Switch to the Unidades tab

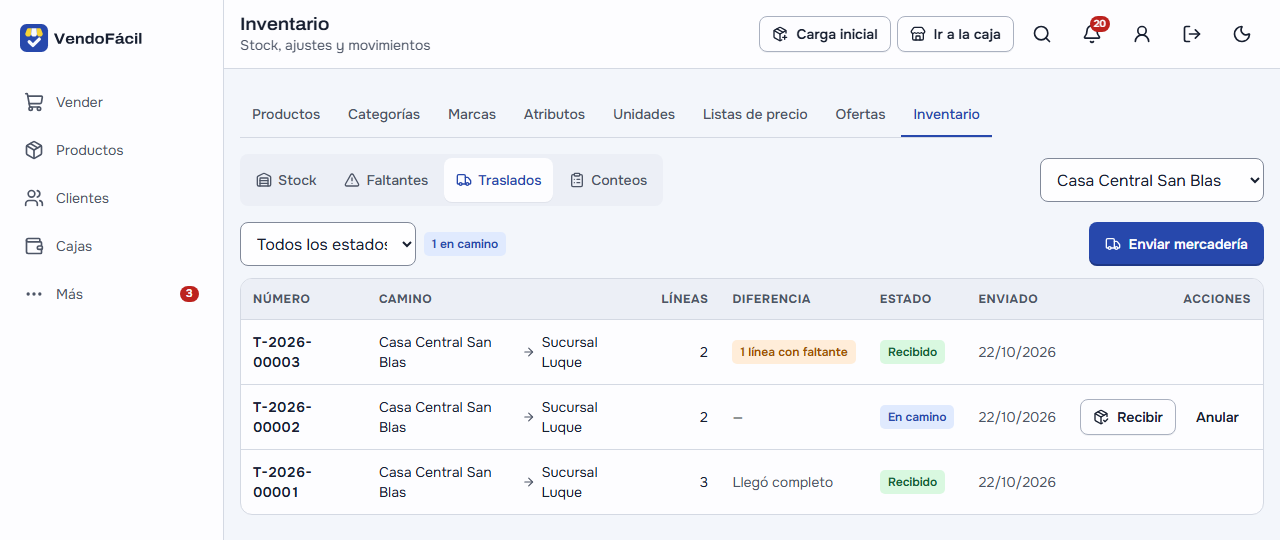pyautogui.click(x=644, y=114)
